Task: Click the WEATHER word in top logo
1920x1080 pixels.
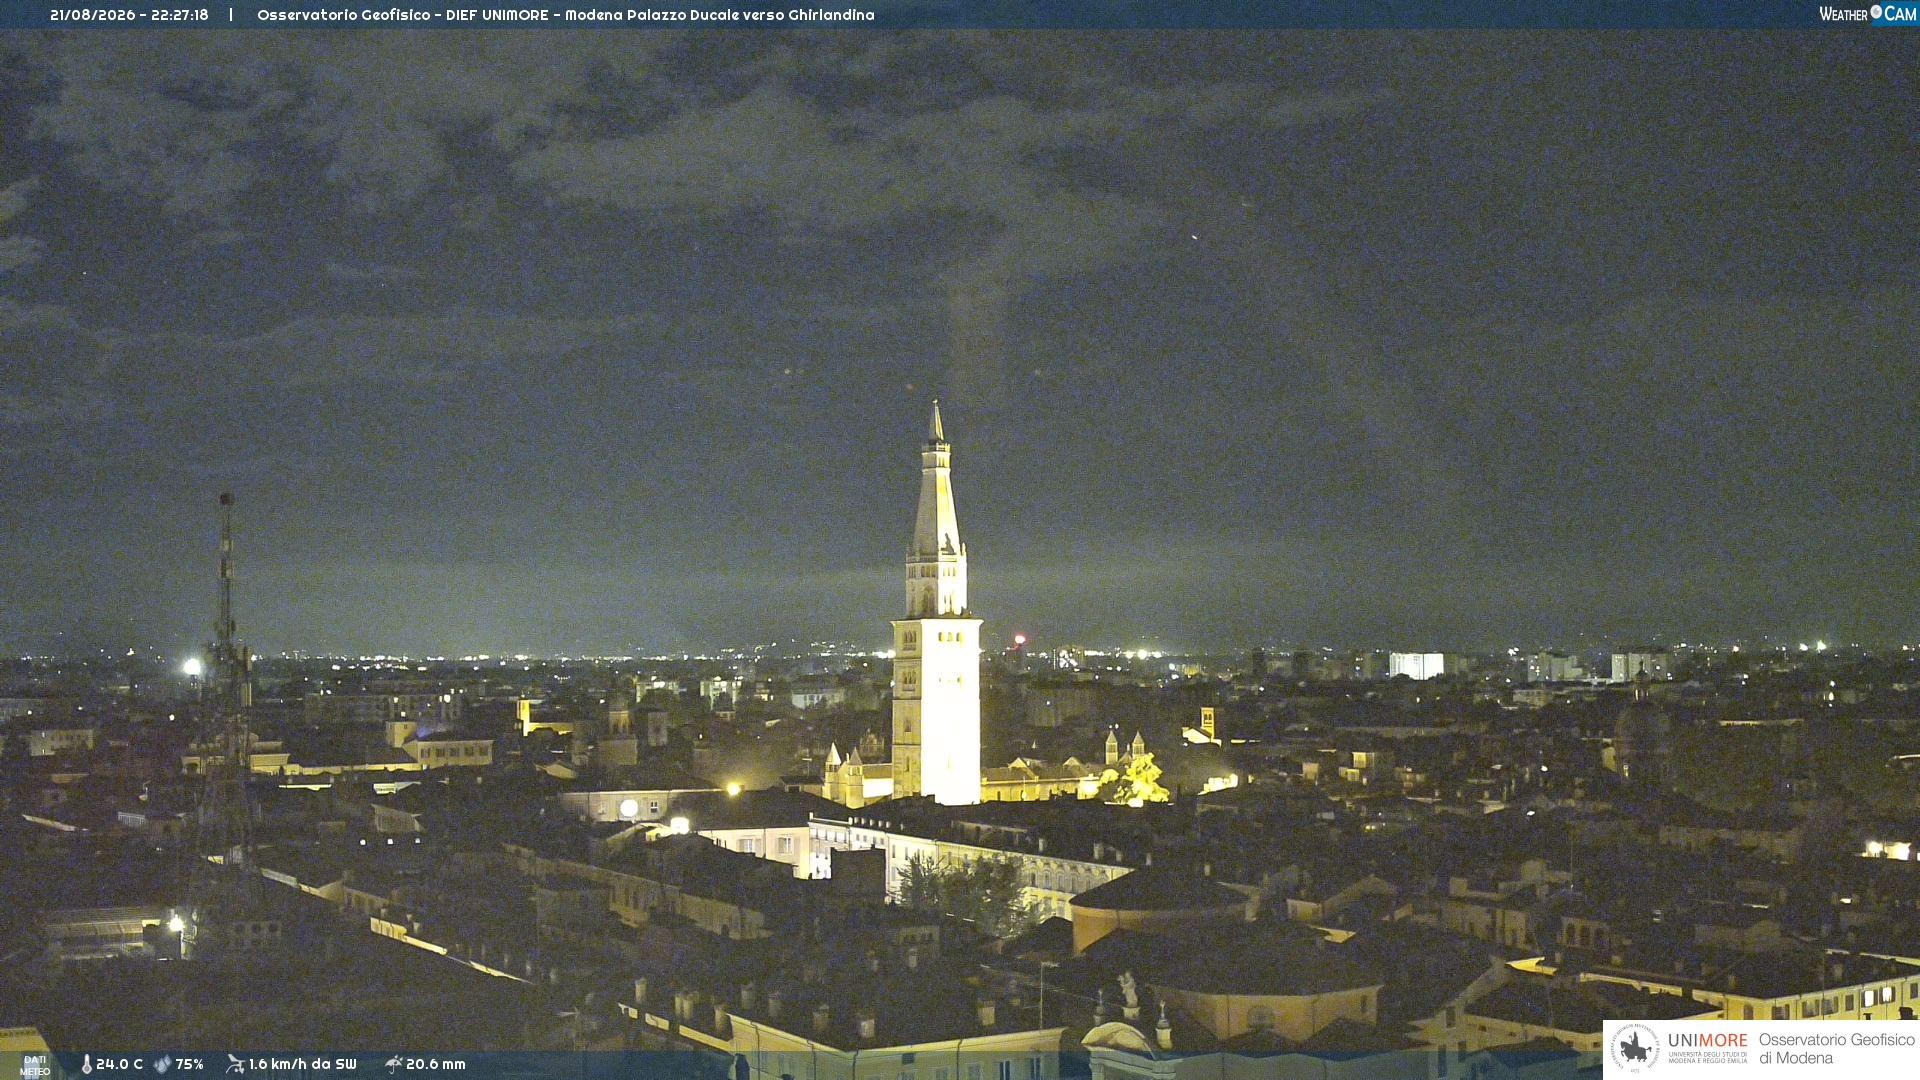Action: point(1843,14)
